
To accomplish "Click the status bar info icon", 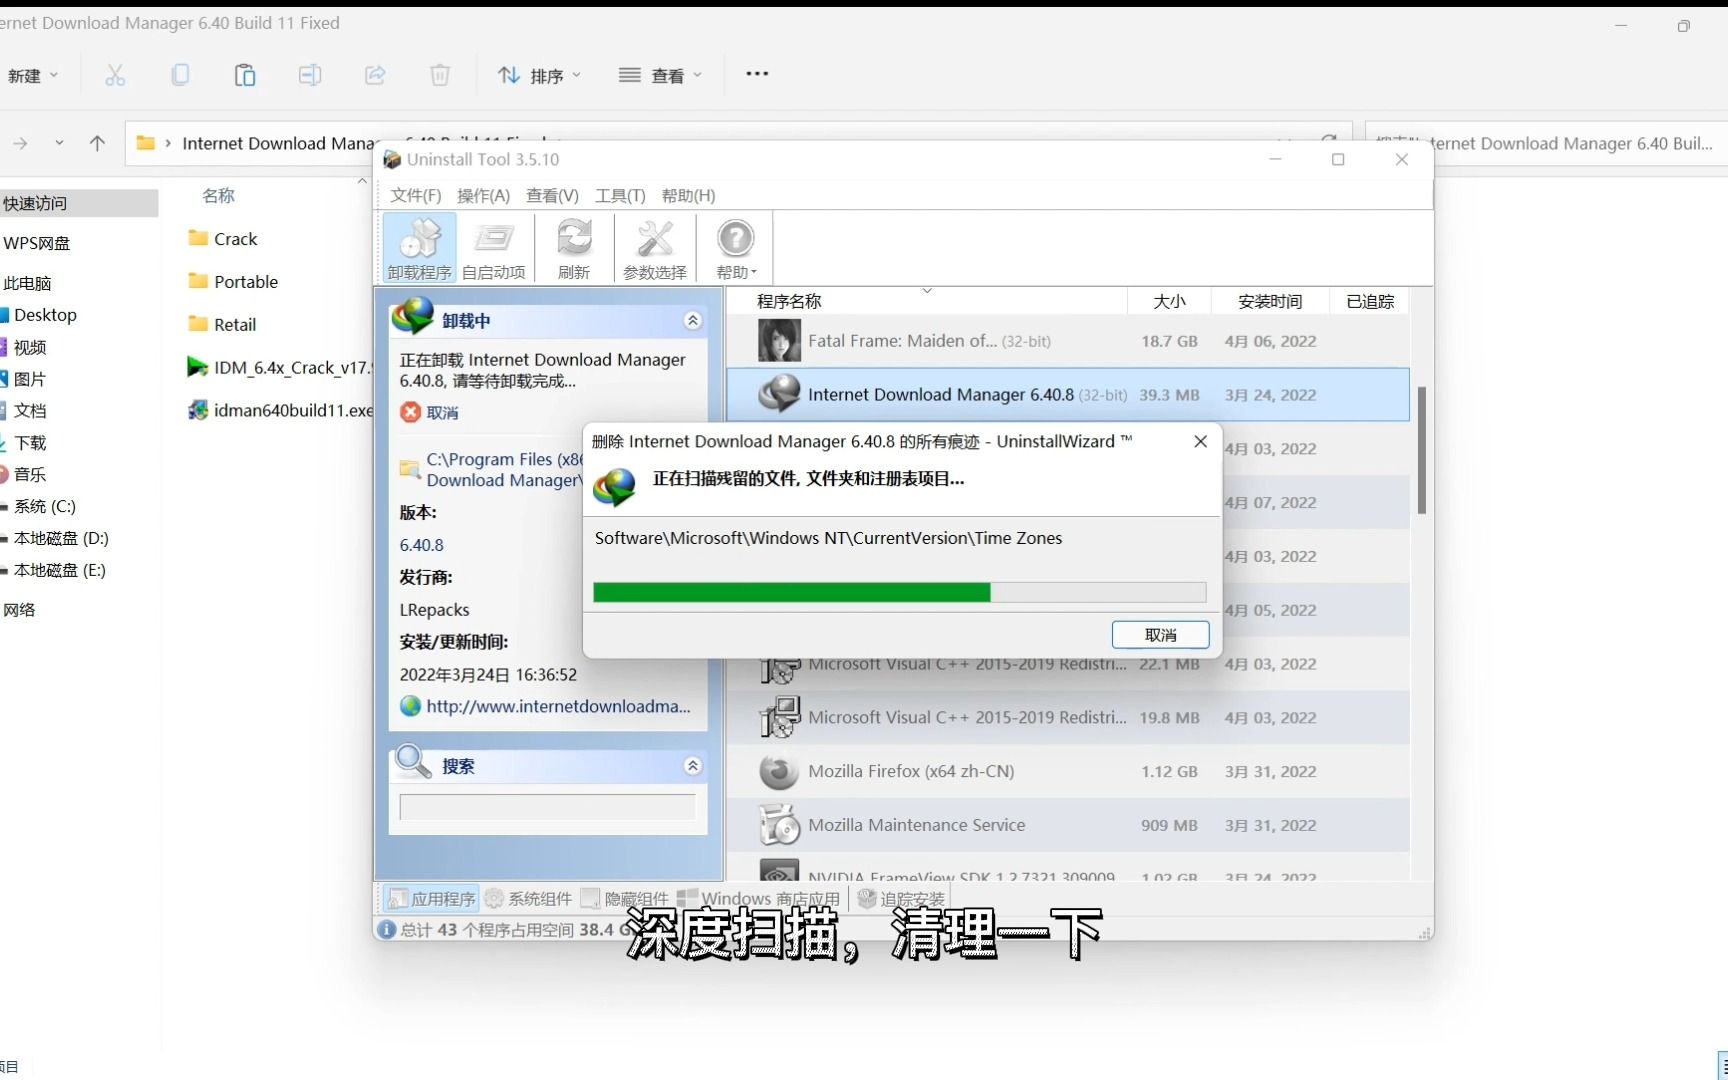I will point(387,929).
